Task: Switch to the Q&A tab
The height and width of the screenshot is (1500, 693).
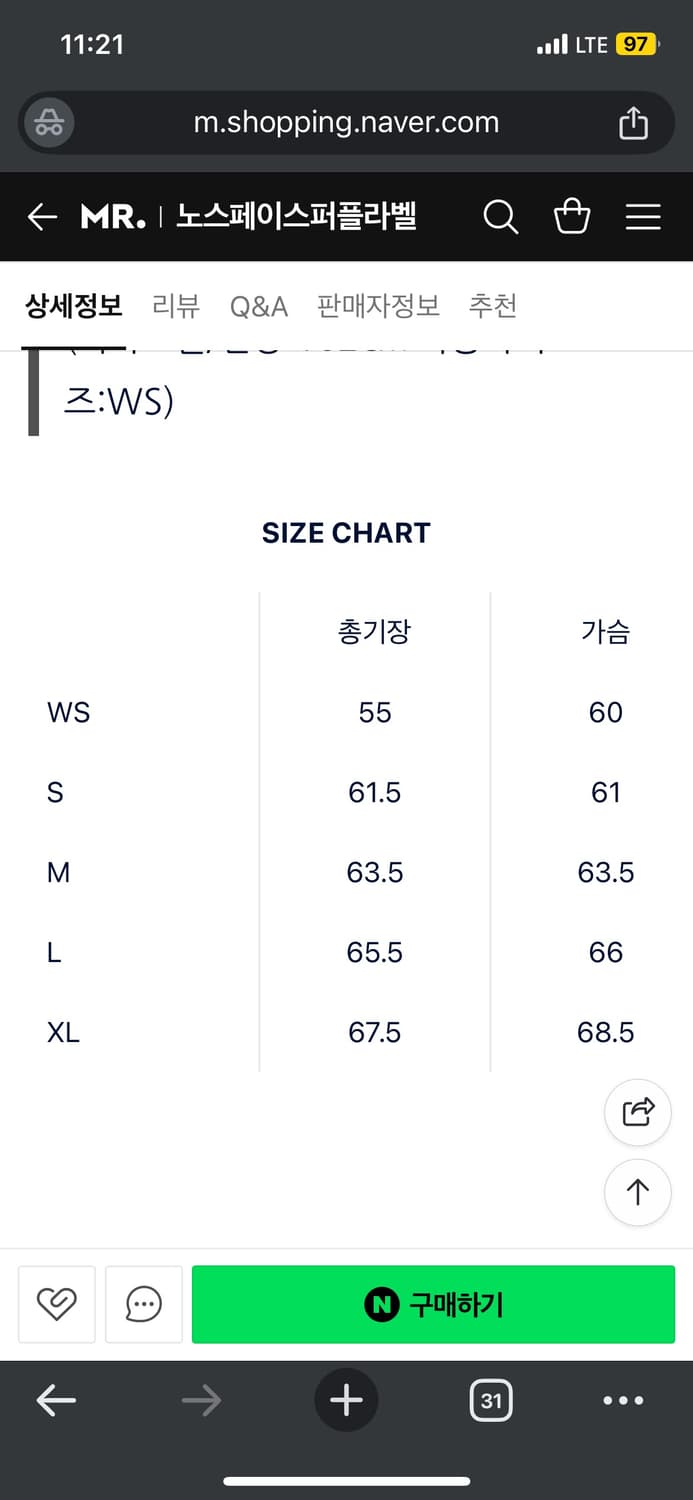Action: (x=258, y=306)
